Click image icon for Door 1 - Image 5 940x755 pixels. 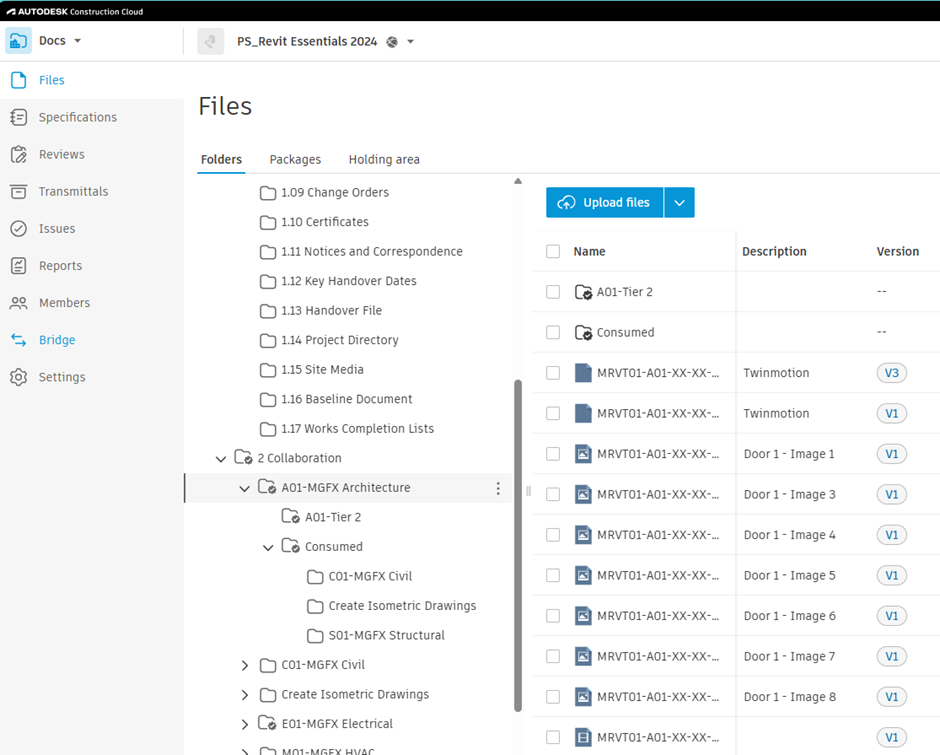tap(583, 575)
